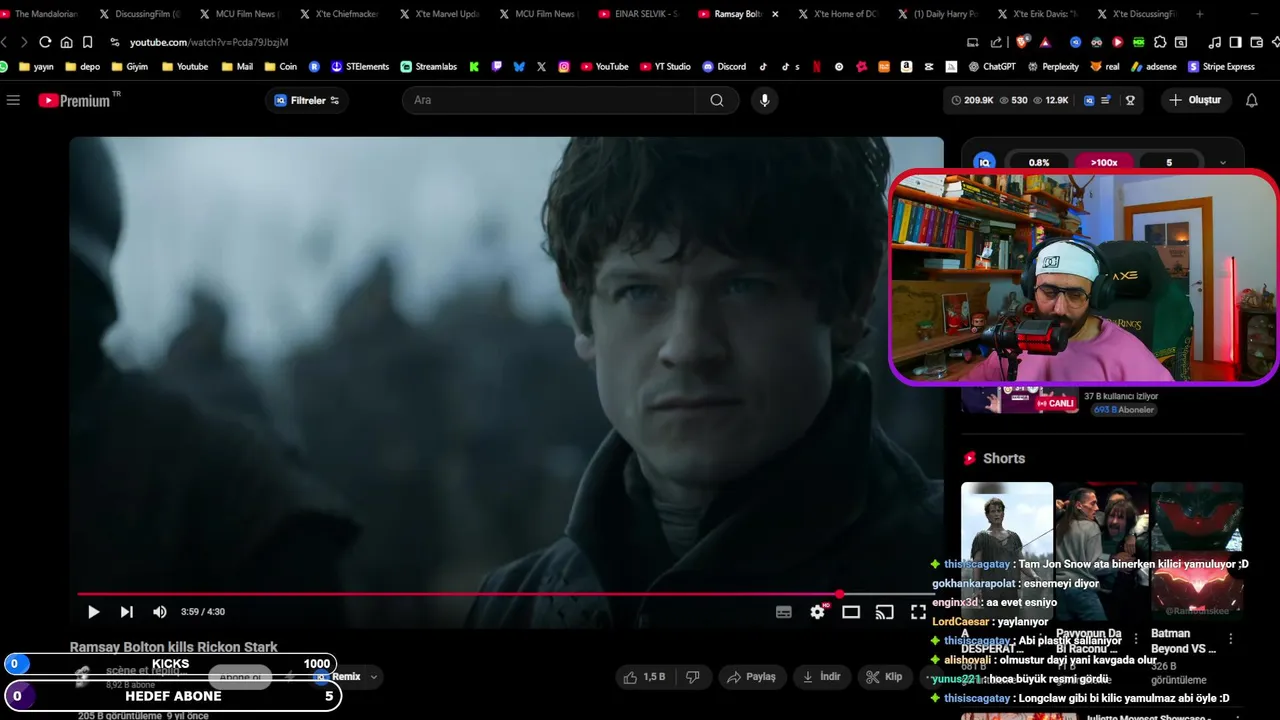The image size is (1280, 720).
Task: Enter fullscreen video mode
Action: (918, 612)
